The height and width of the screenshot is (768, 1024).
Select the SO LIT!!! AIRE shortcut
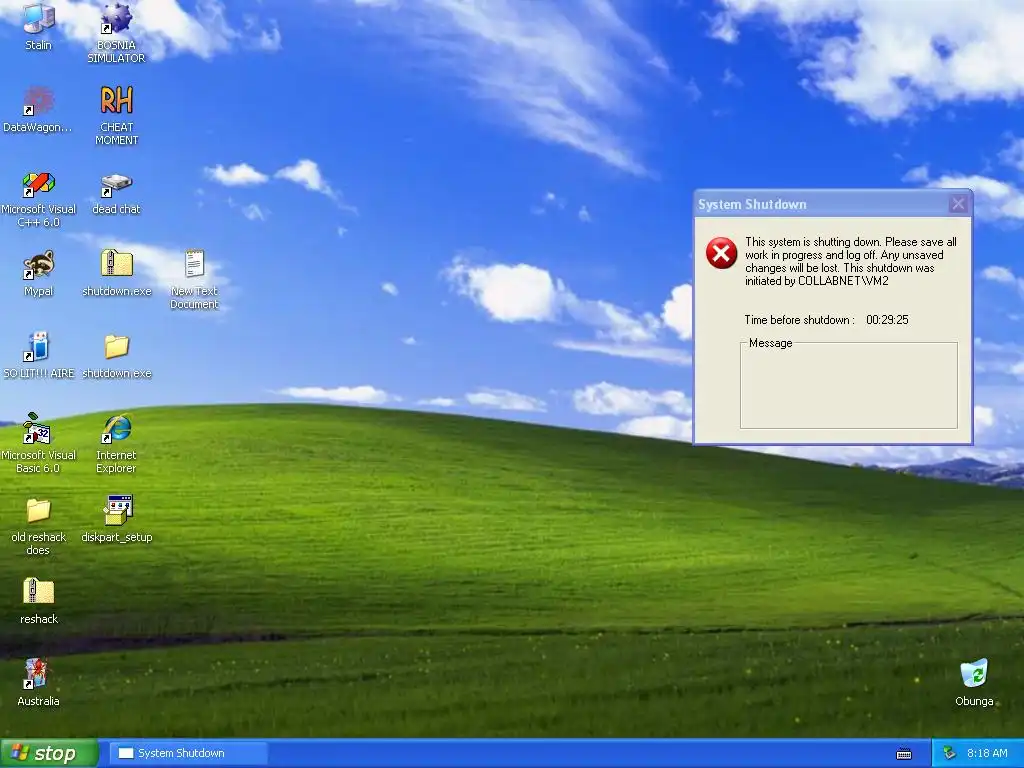pos(39,355)
